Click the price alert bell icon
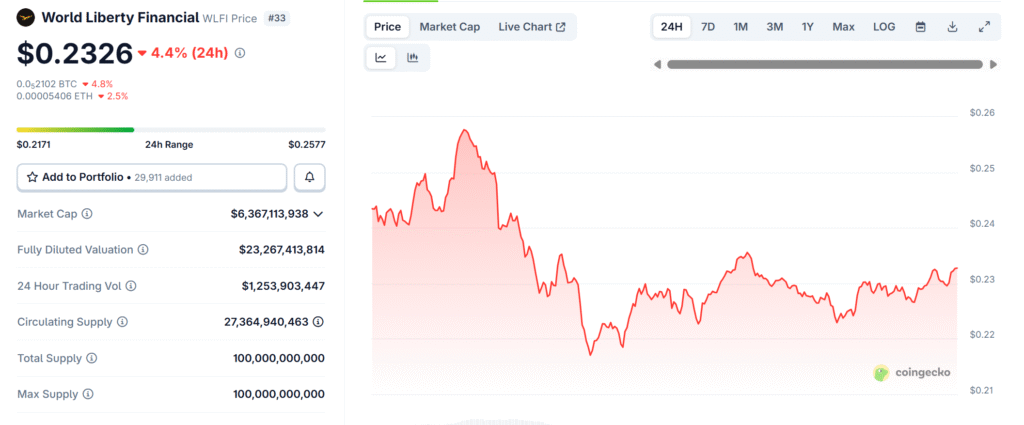The image size is (1024, 425). 309,177
